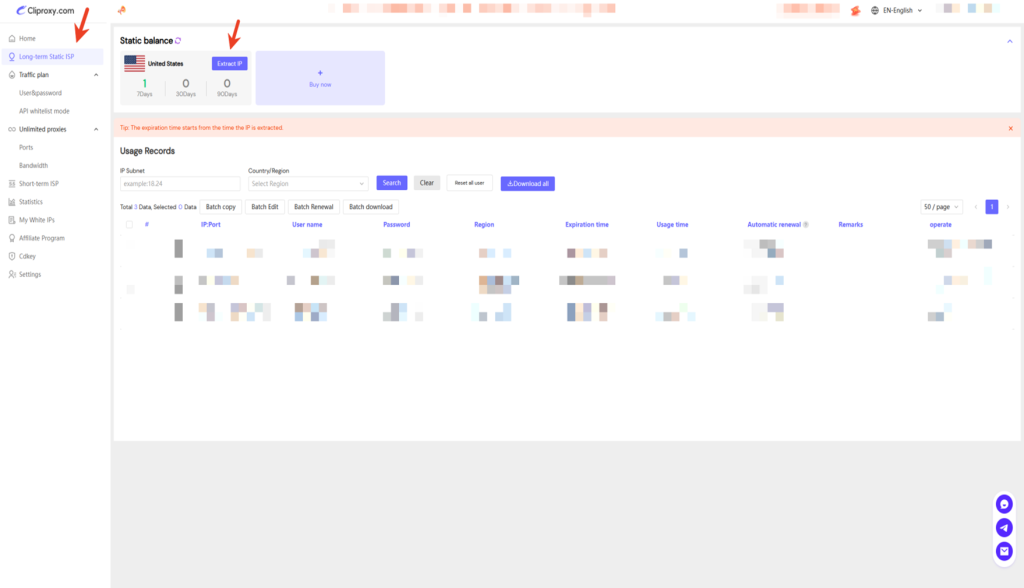This screenshot has height=588, width=1024.
Task: Collapse the Static balance panel
Action: click(x=1009, y=41)
